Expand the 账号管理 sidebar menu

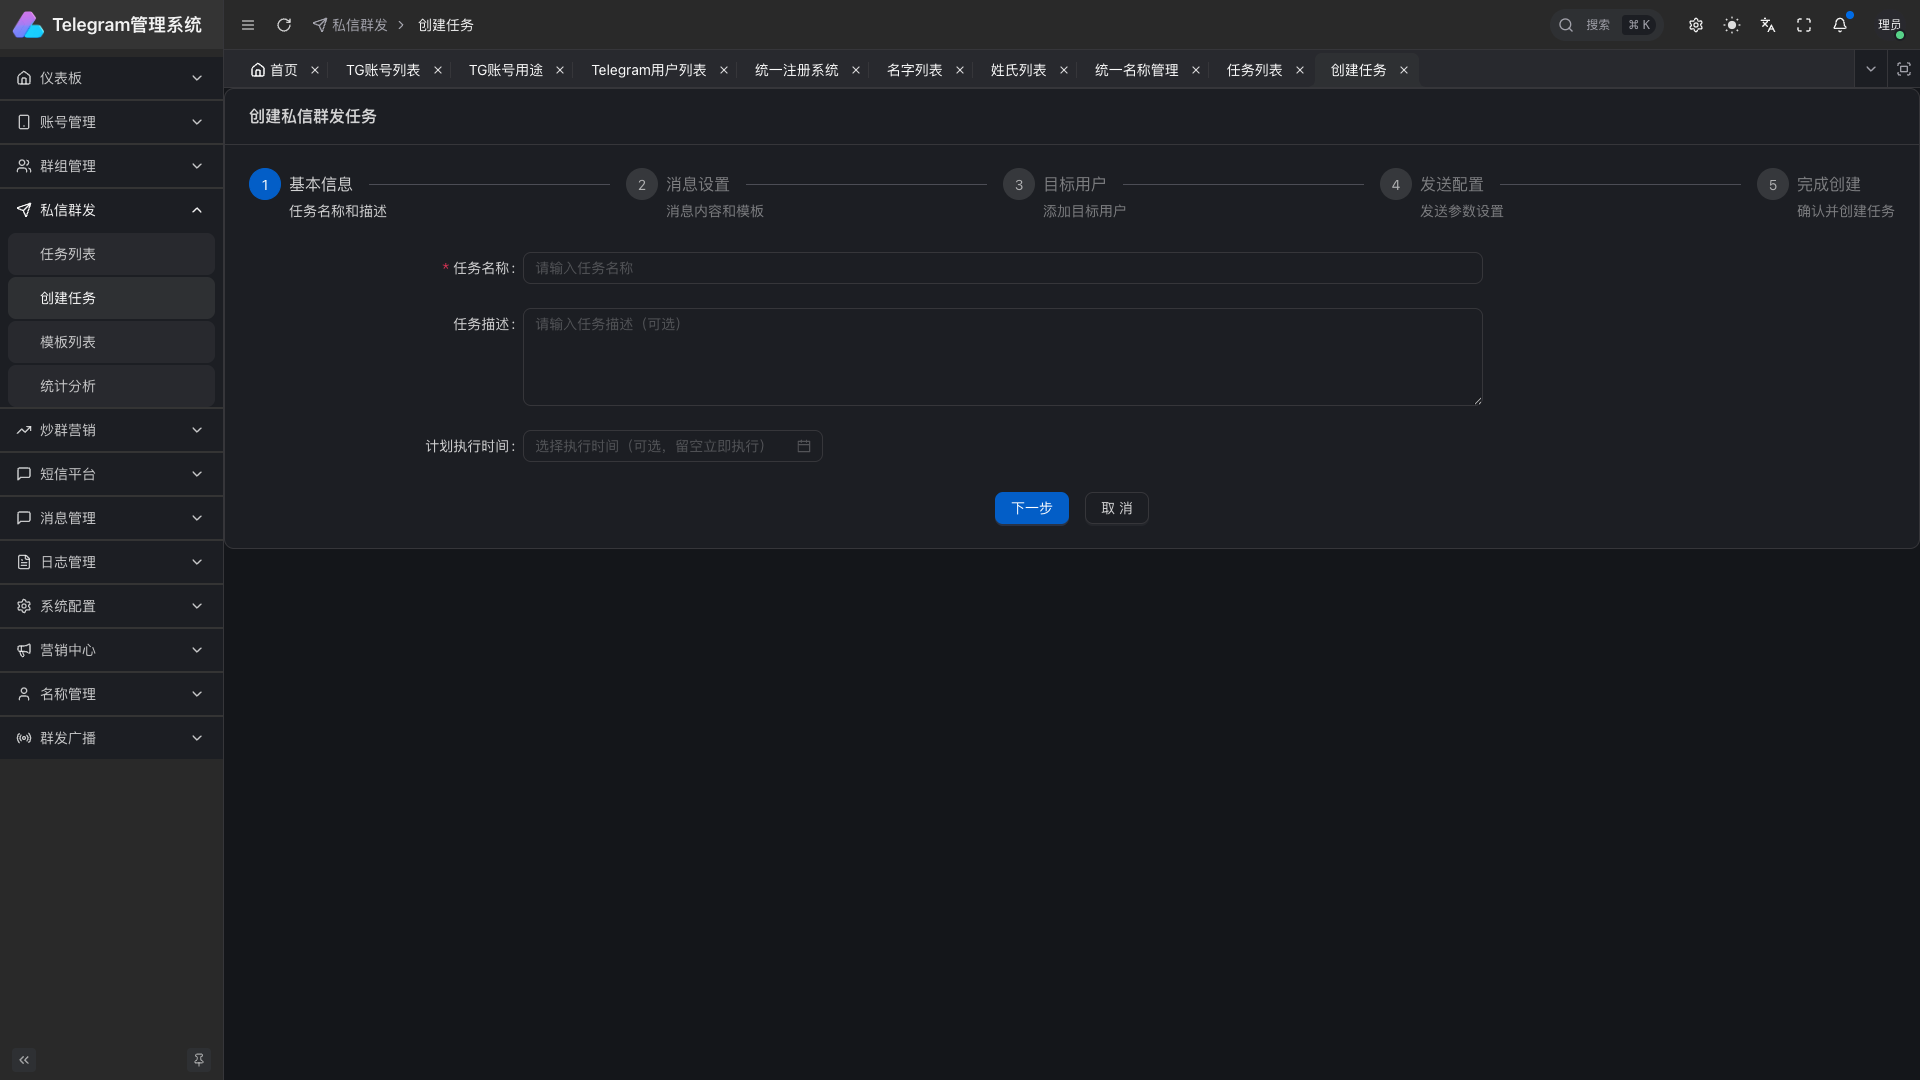coord(111,122)
